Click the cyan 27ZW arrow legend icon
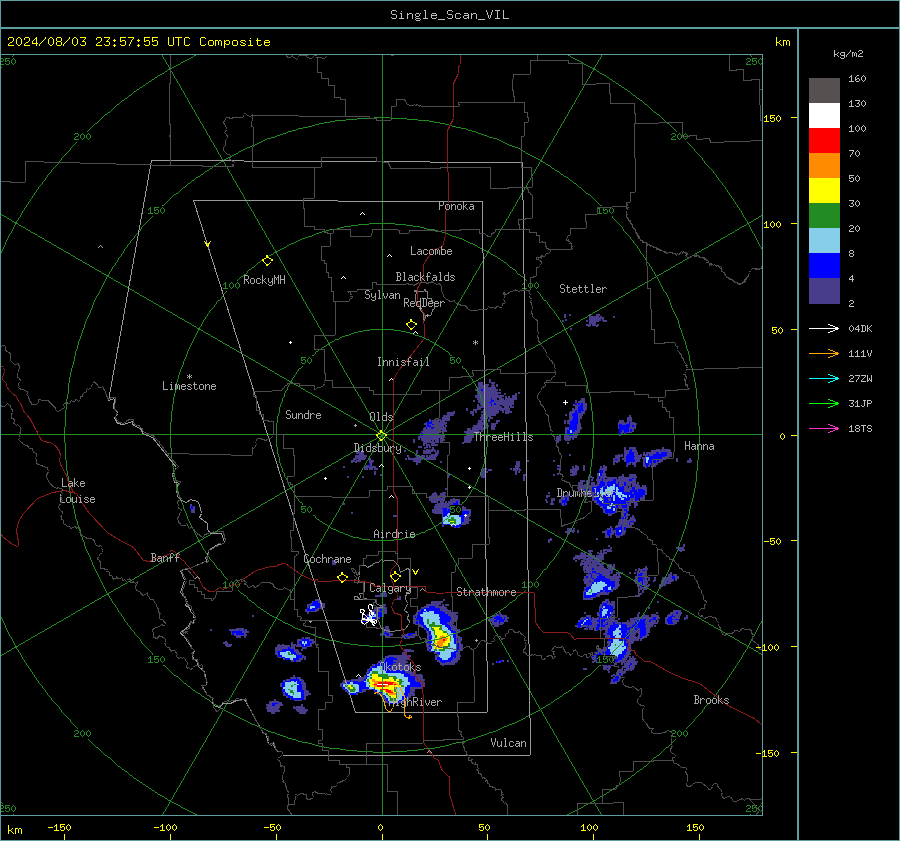The width and height of the screenshot is (900, 841). tap(824, 379)
